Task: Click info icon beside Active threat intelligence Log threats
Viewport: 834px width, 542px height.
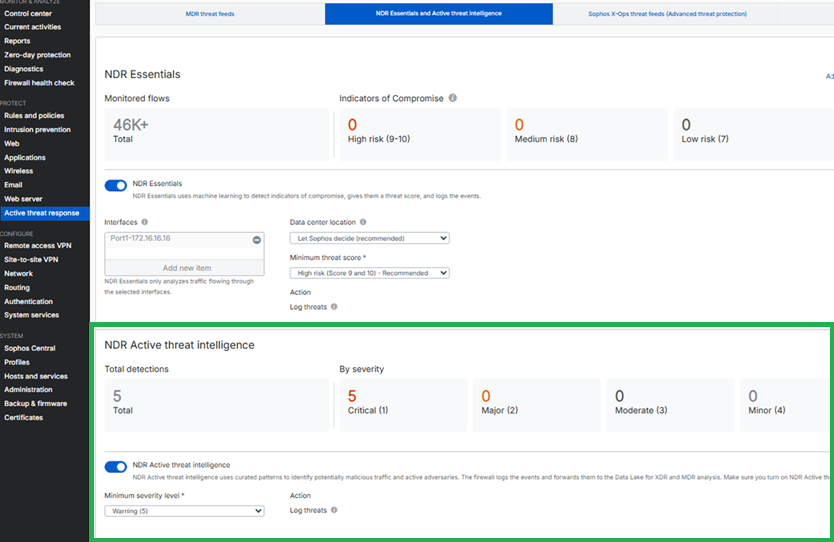Action: [x=333, y=510]
